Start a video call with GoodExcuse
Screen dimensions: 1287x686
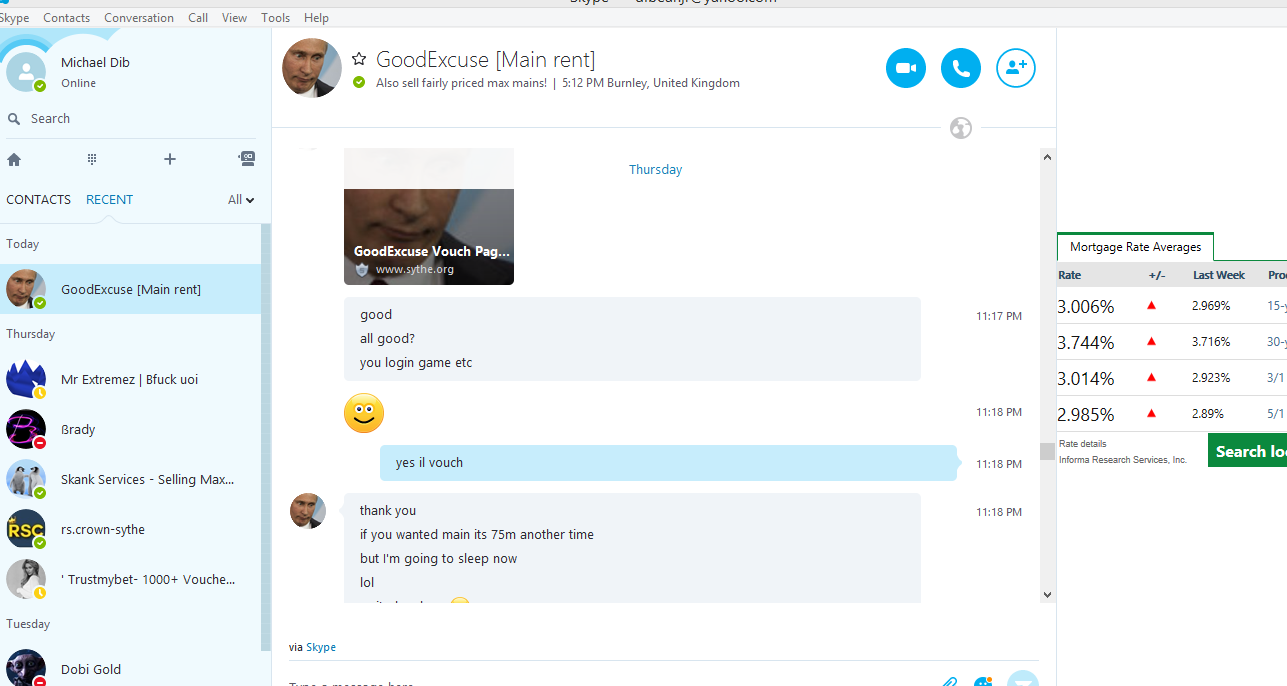906,68
